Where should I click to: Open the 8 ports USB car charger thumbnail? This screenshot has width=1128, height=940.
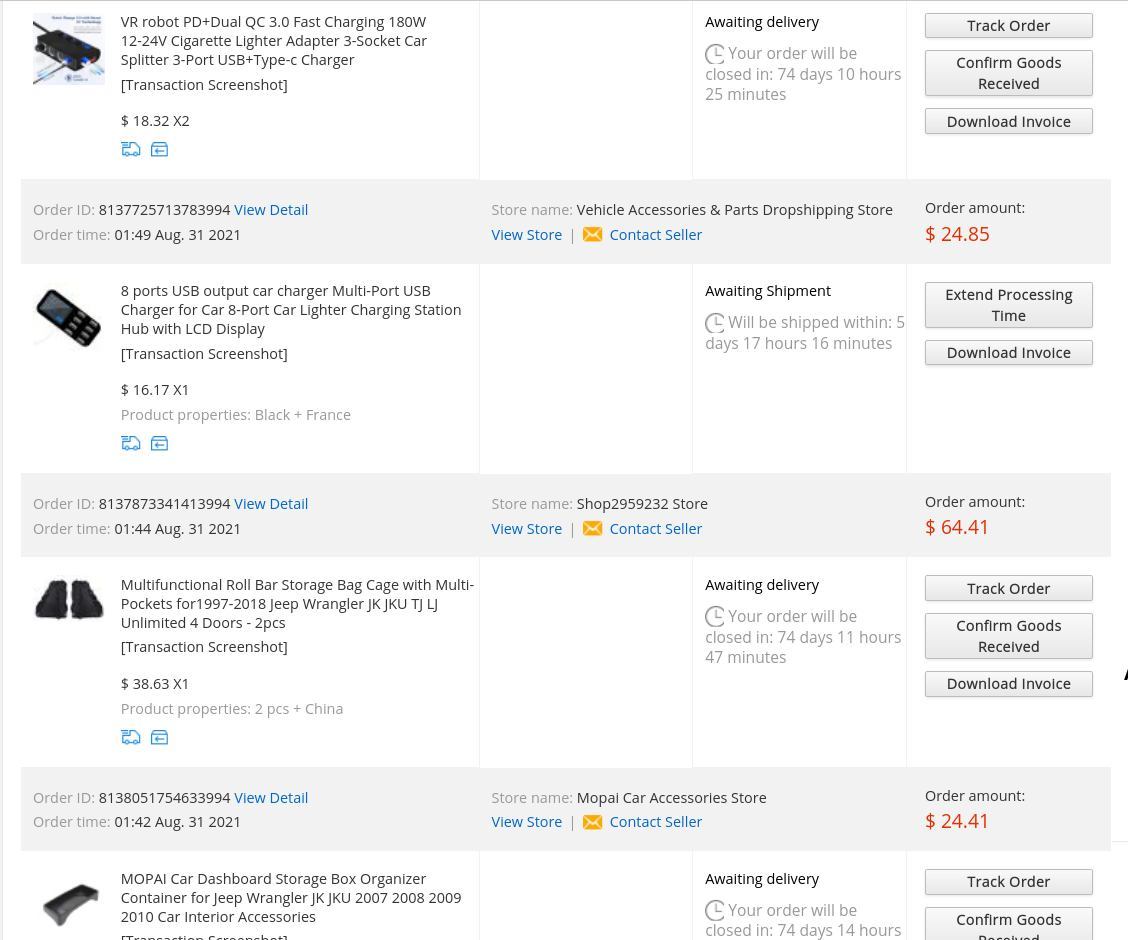(68, 318)
